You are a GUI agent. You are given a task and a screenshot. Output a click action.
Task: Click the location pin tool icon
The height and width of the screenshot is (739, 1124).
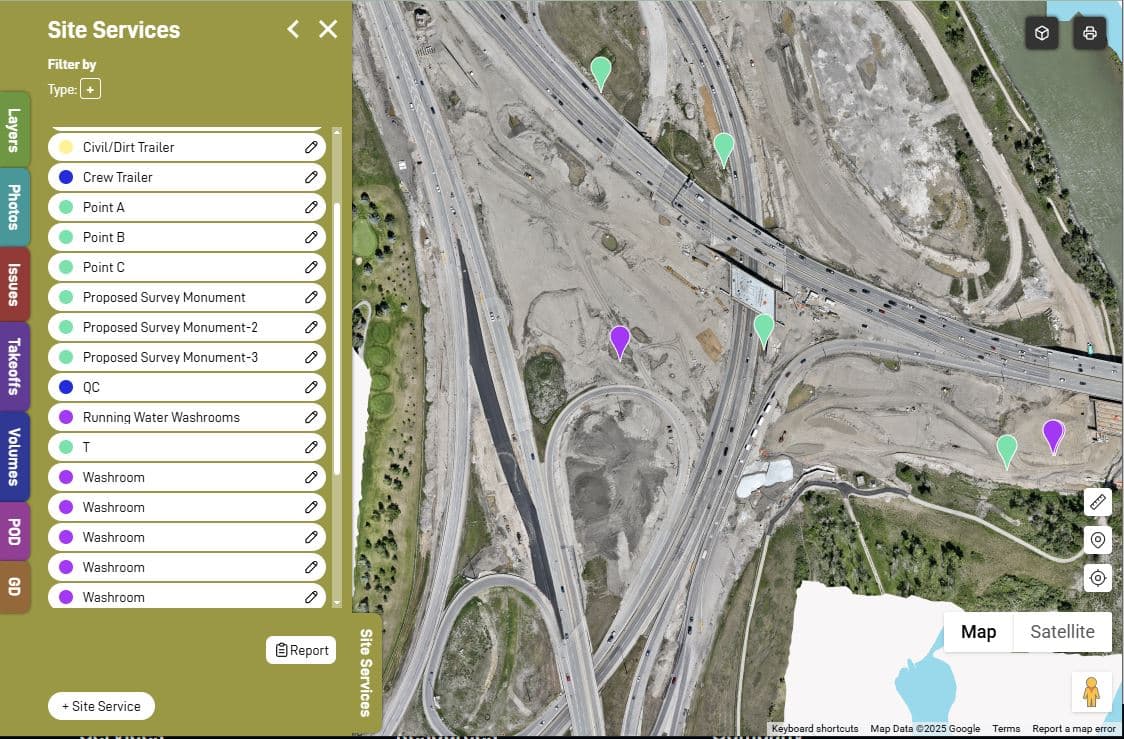(x=1097, y=540)
